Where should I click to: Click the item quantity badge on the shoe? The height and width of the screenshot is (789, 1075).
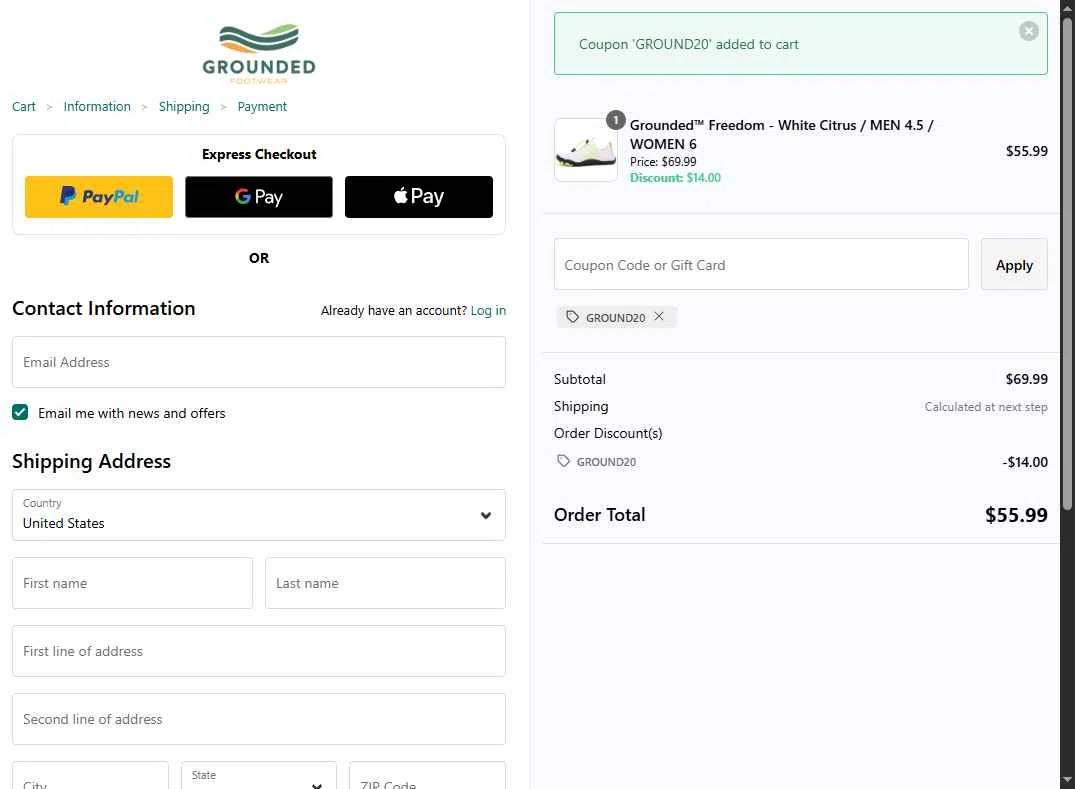616,120
